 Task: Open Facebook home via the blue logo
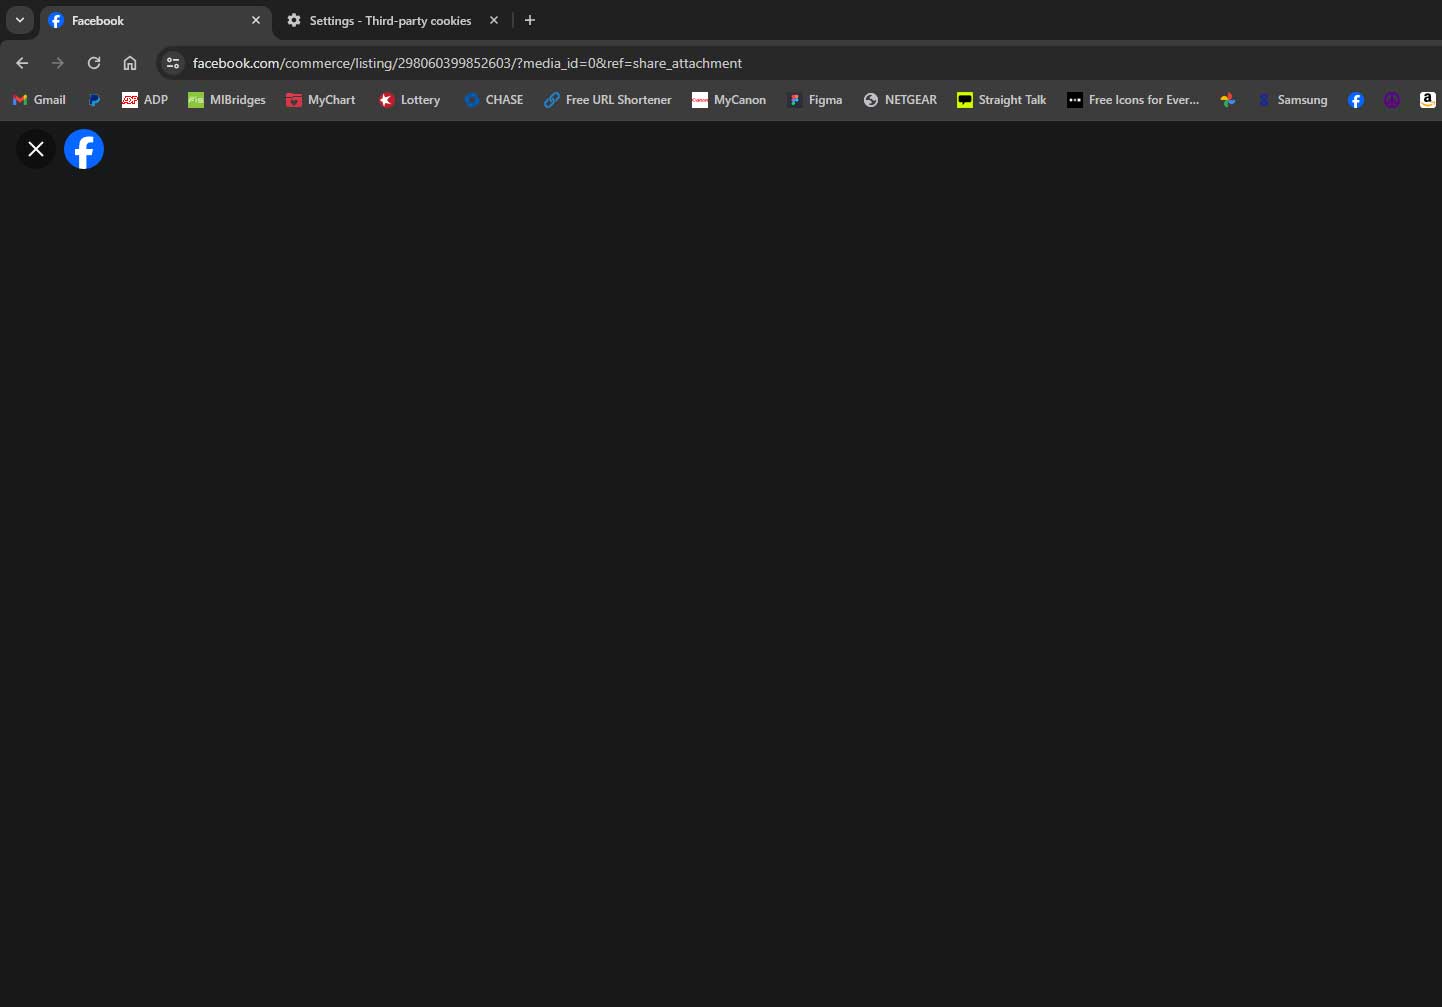(x=84, y=149)
